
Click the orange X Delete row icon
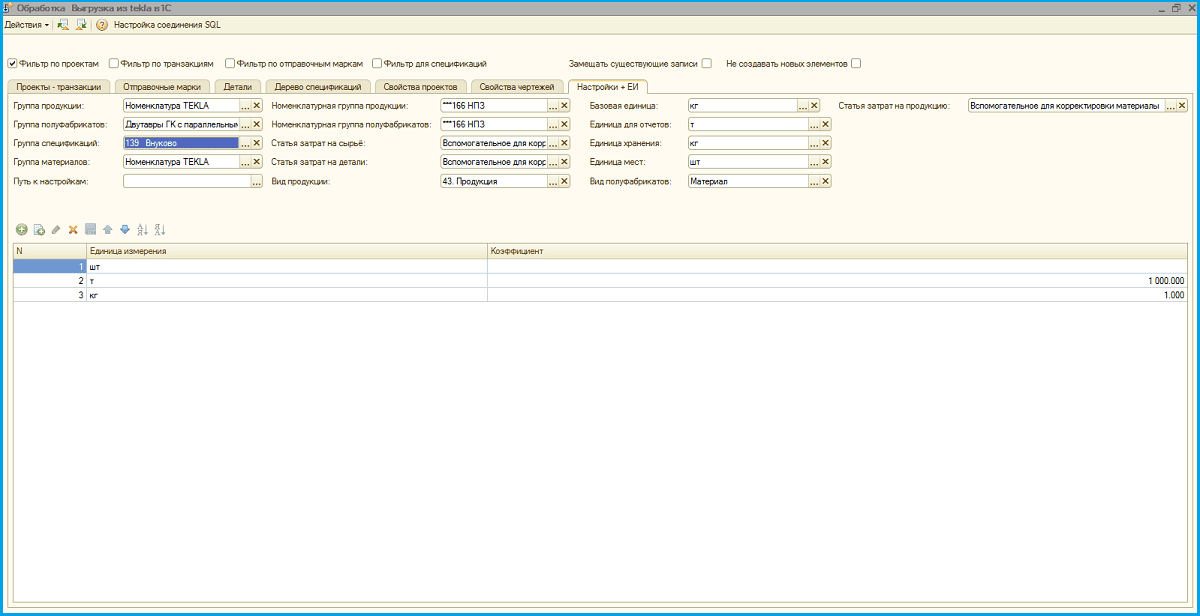pyautogui.click(x=73, y=229)
